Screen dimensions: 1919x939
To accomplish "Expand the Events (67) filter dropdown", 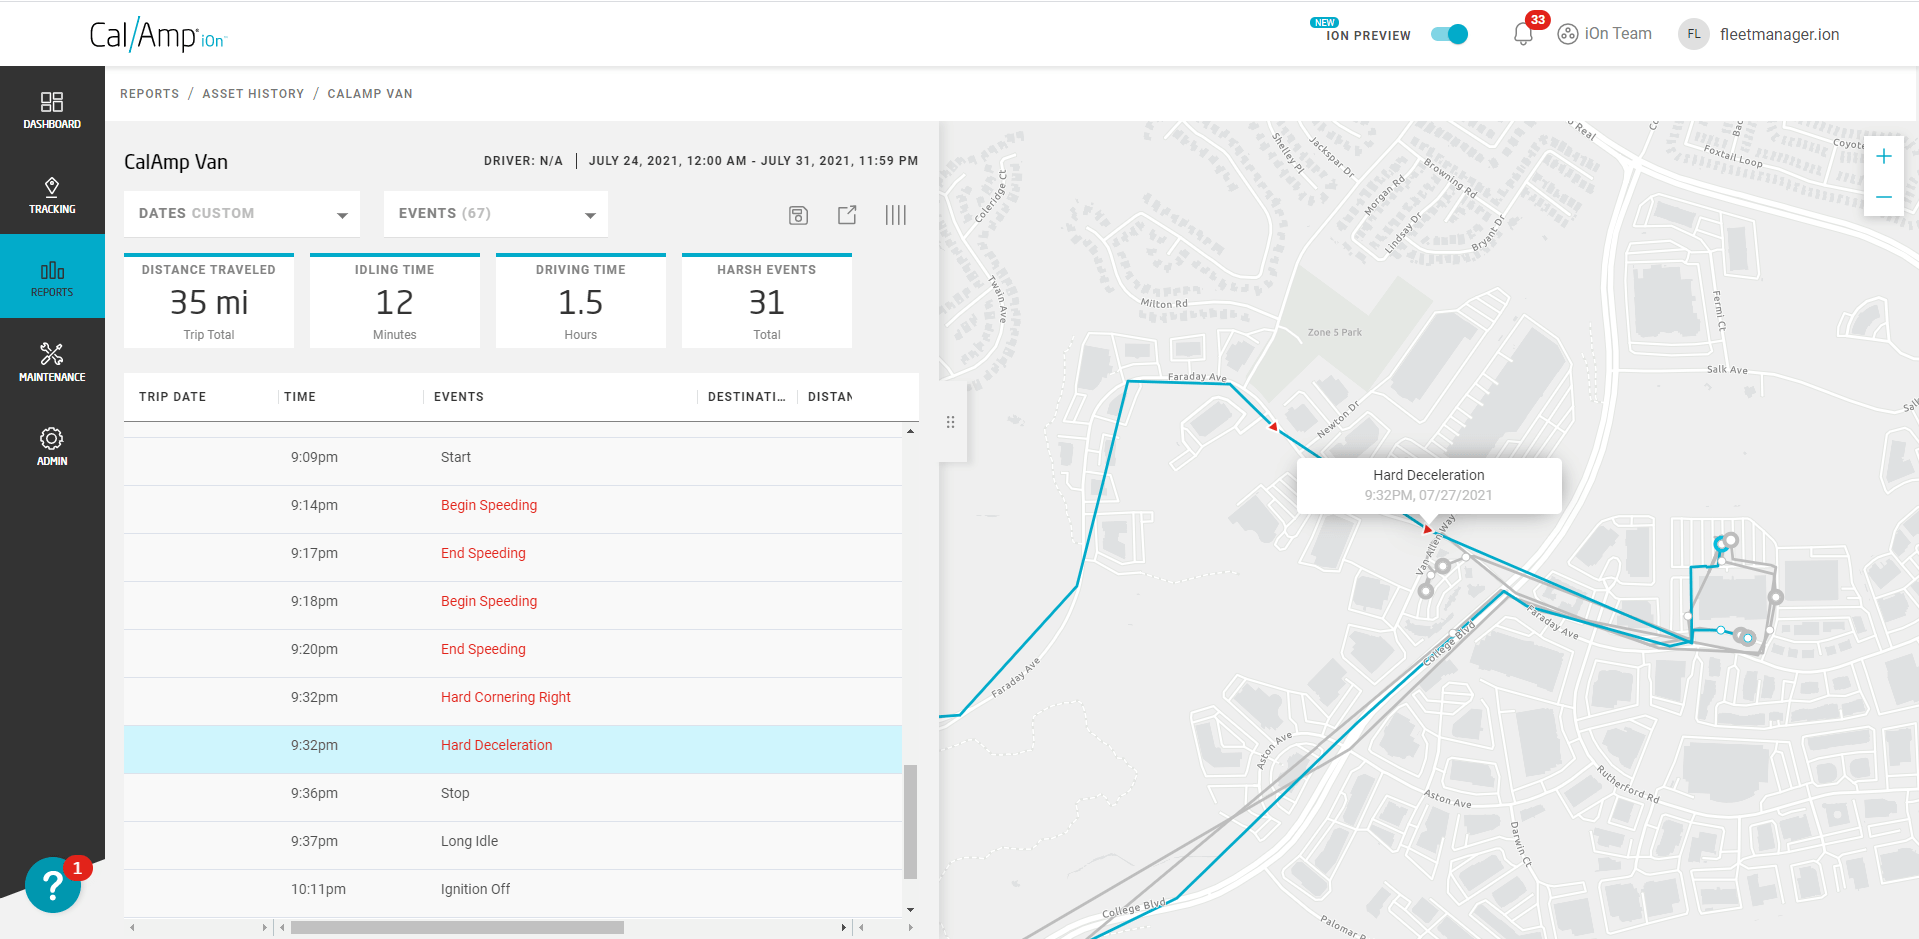I will tap(494, 213).
